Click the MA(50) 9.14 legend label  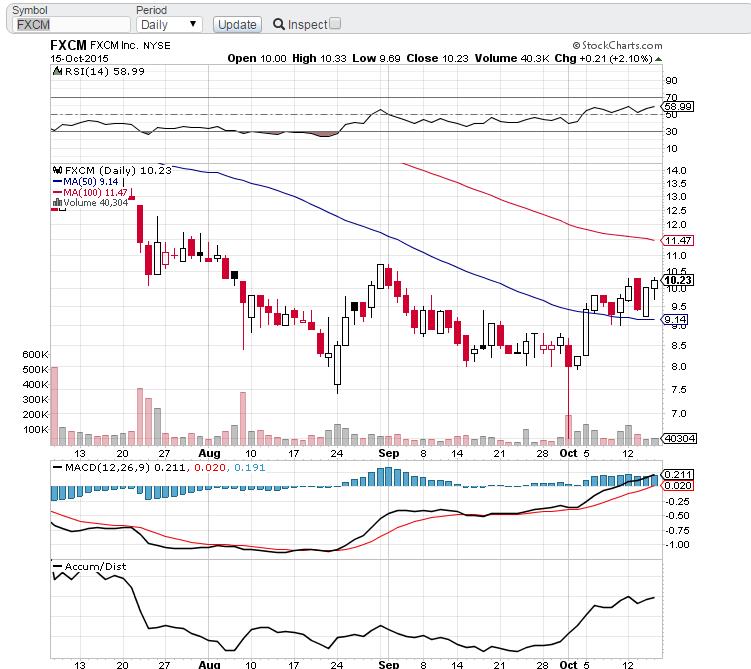point(91,181)
